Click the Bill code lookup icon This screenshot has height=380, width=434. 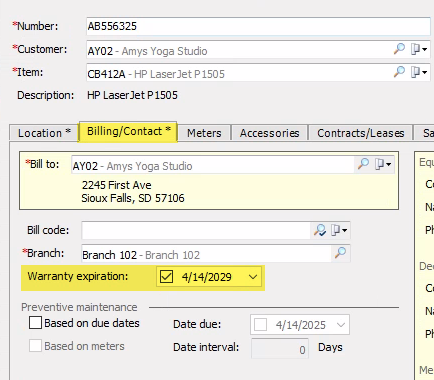[x=320, y=230]
